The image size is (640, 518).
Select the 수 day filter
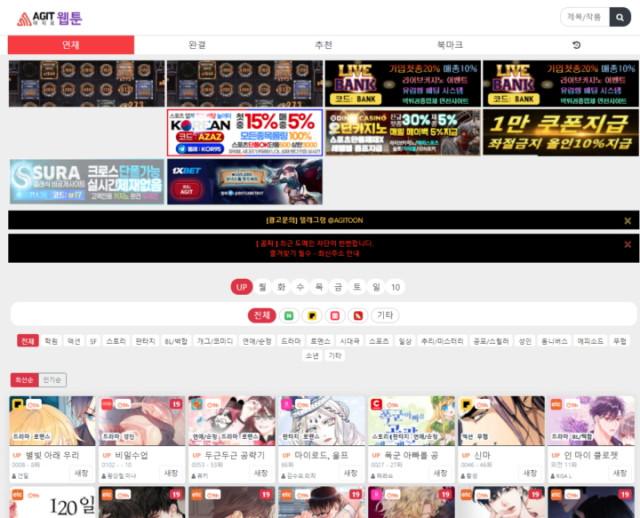[300, 287]
